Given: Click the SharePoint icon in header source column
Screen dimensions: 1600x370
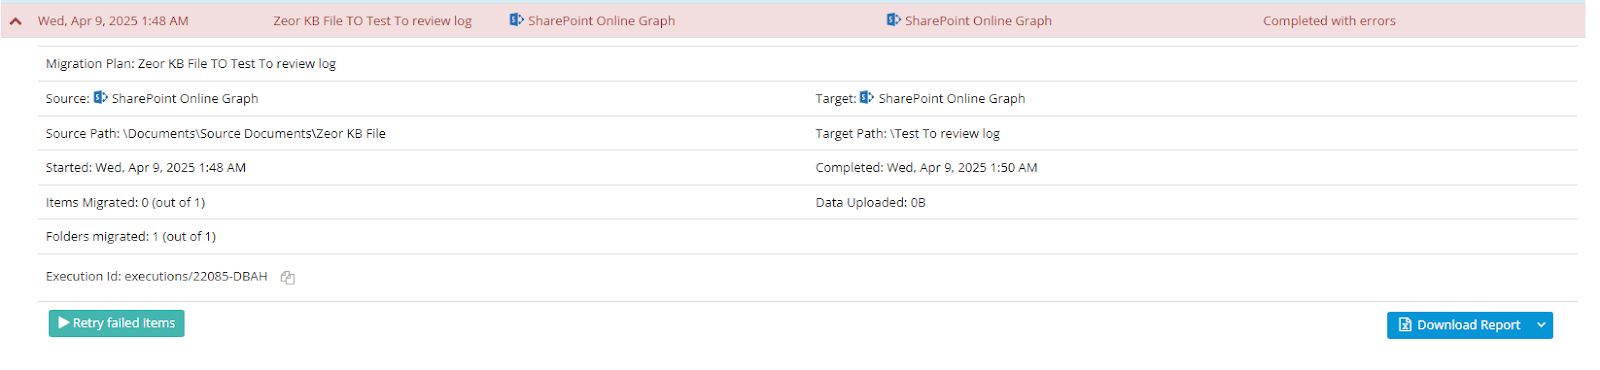Looking at the screenshot, I should (x=517, y=20).
